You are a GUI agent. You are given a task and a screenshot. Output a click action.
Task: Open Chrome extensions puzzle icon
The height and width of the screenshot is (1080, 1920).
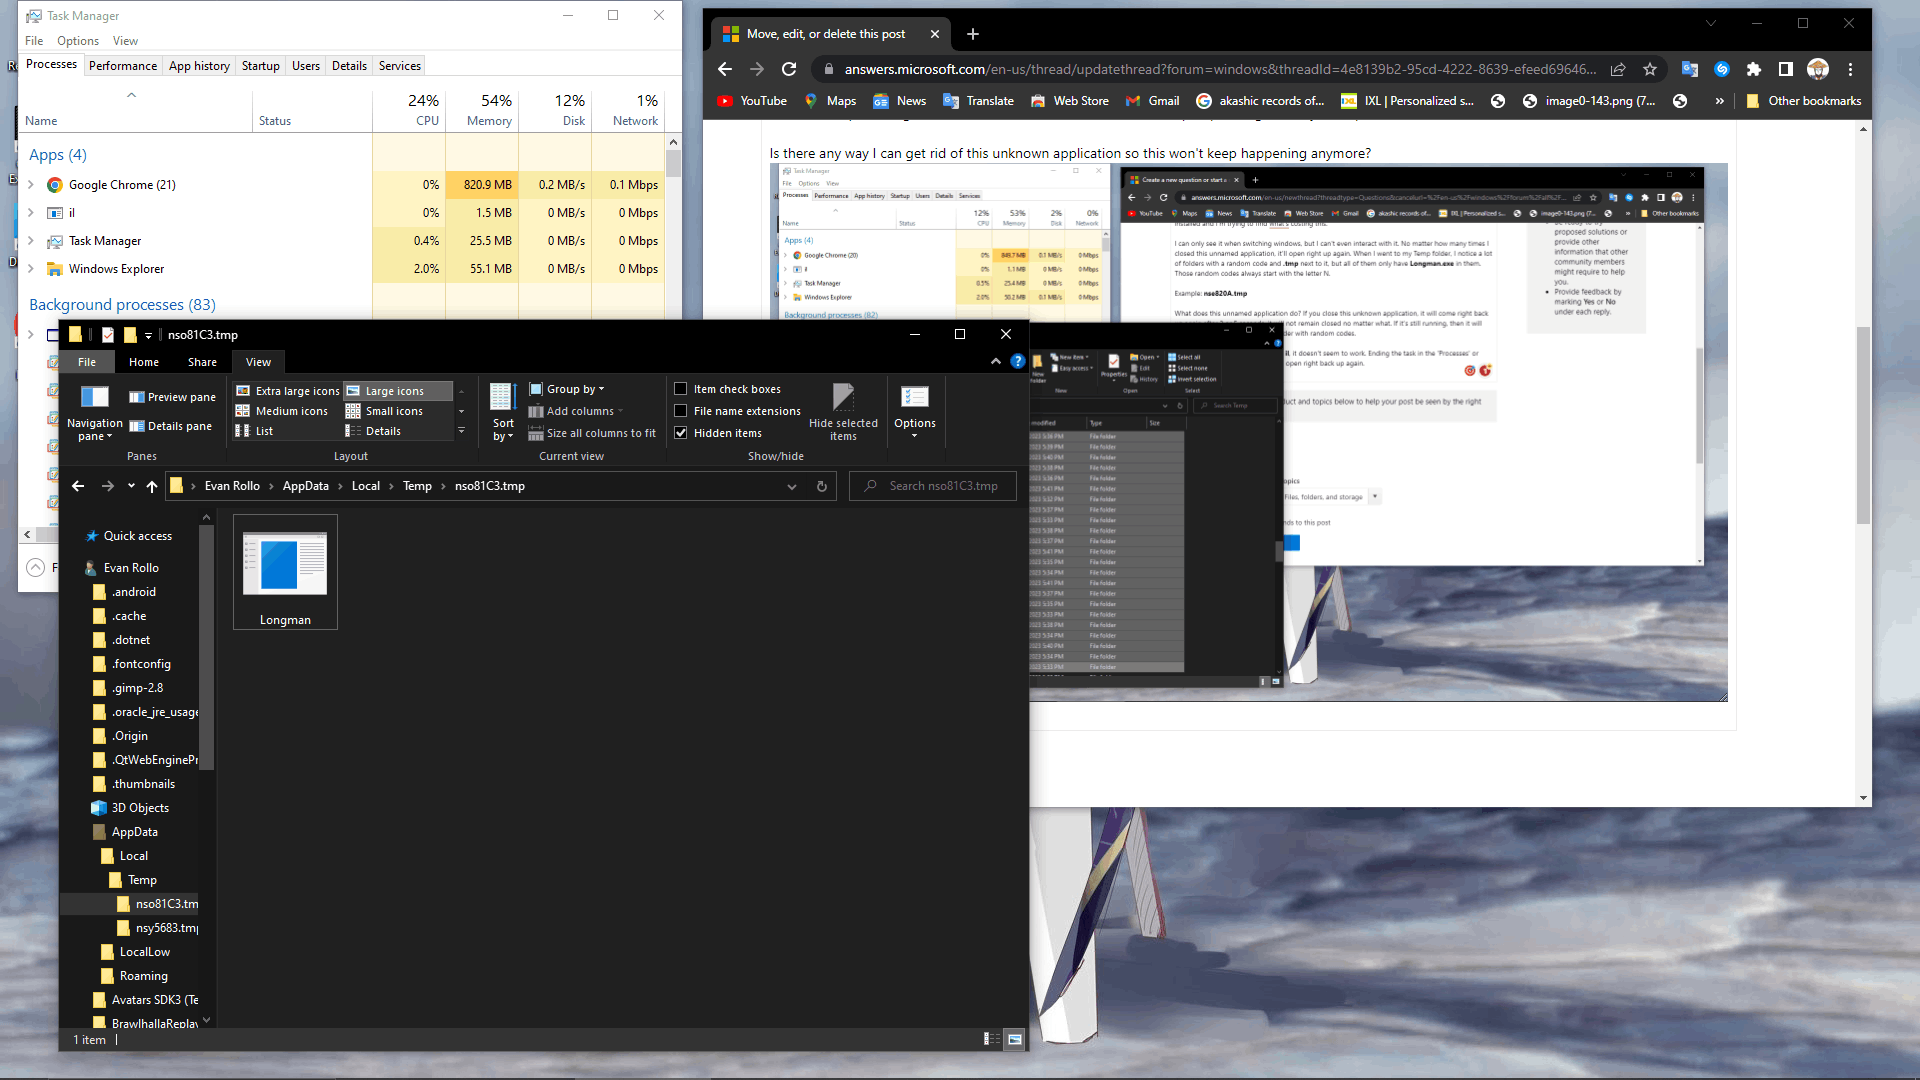1753,69
